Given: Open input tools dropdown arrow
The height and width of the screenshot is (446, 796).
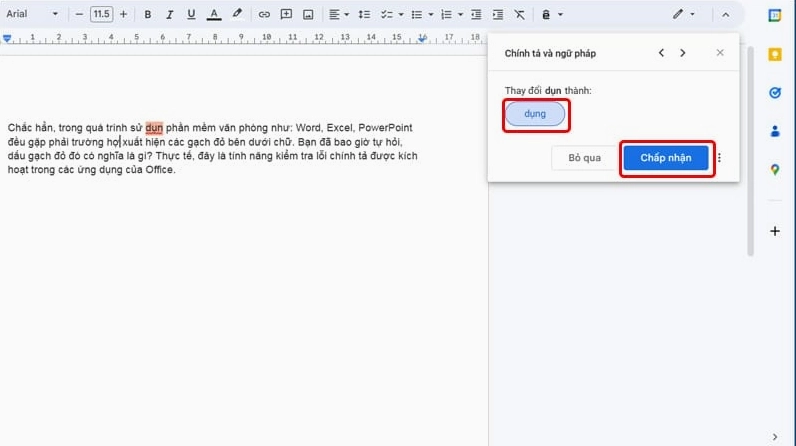Looking at the screenshot, I should coord(560,15).
